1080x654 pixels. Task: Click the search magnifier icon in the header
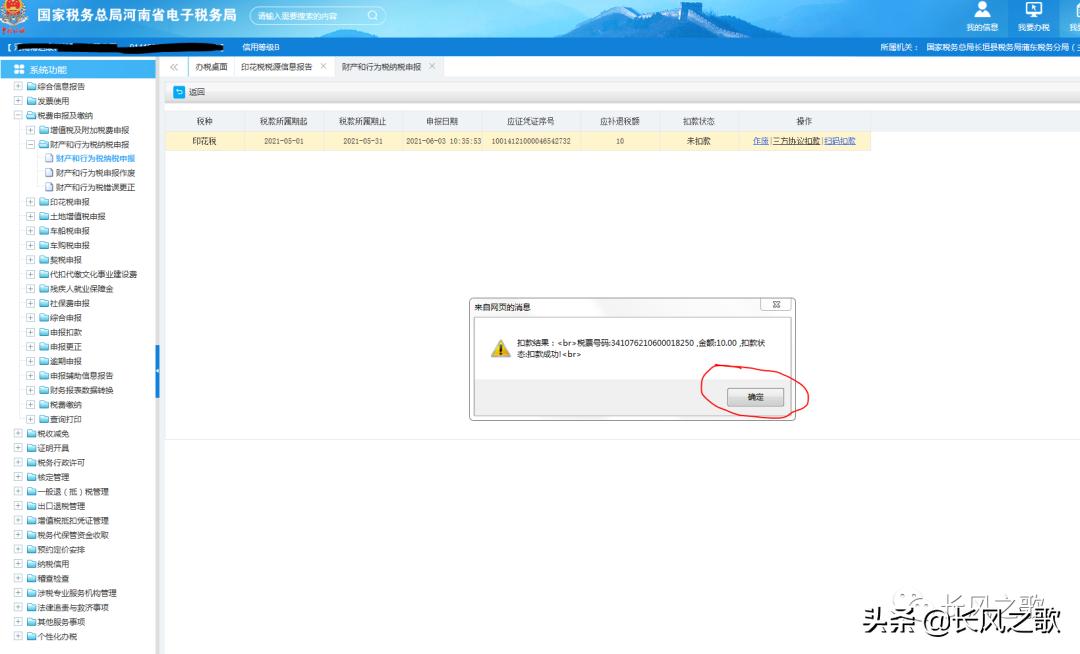[x=373, y=15]
